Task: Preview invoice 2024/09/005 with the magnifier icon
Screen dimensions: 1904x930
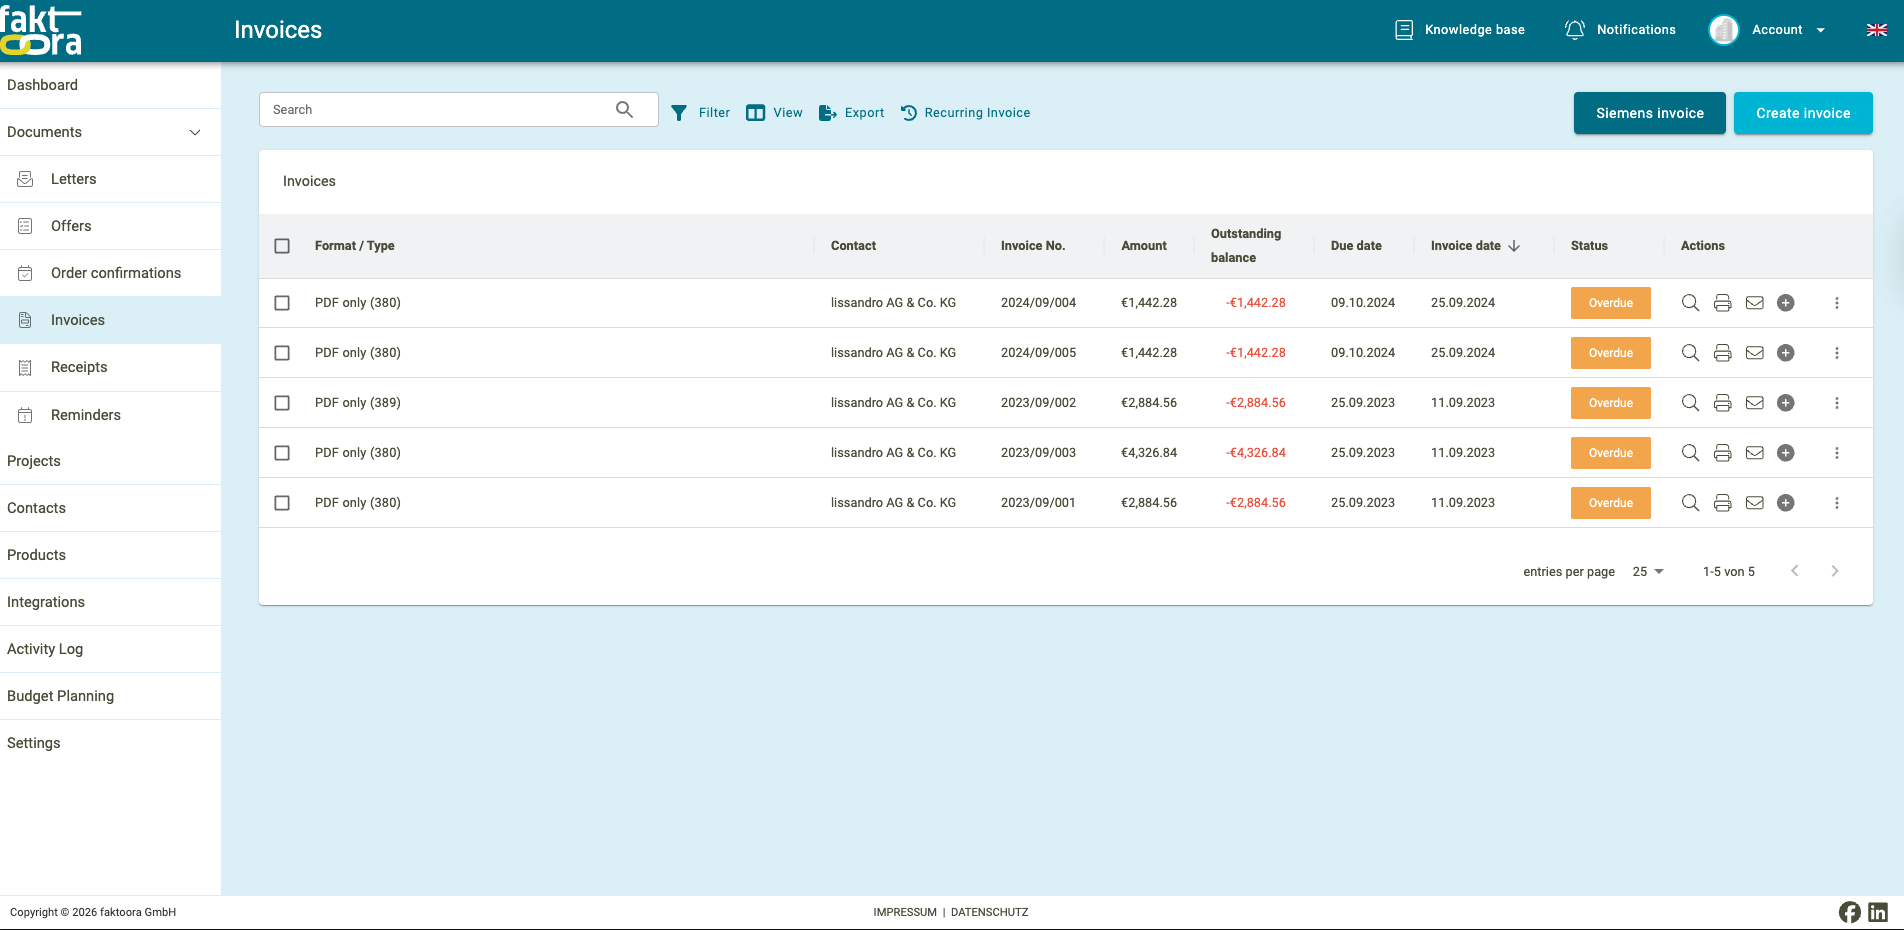Action: [x=1690, y=352]
